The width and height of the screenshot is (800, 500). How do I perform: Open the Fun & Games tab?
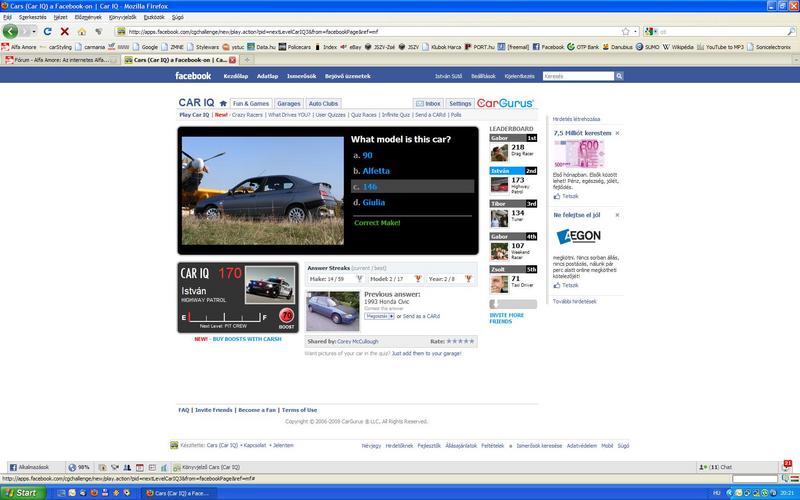tap(251, 104)
